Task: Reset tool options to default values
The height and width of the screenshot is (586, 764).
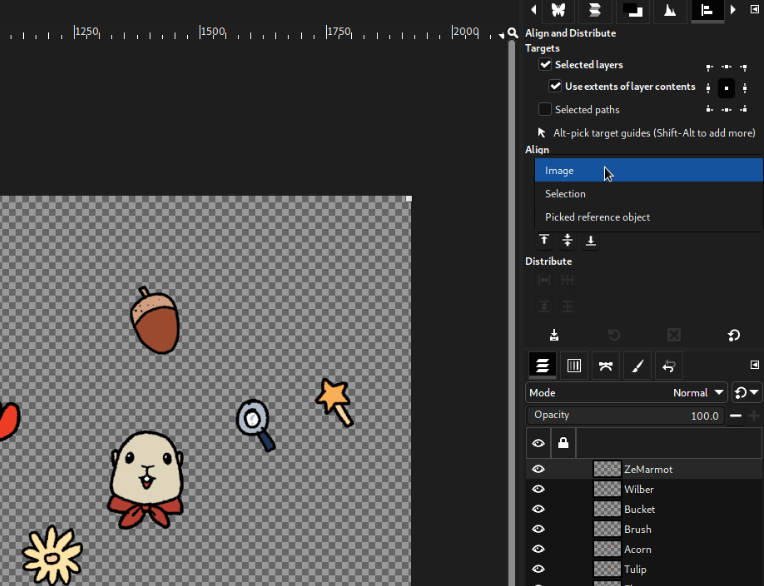Action: tap(733, 335)
